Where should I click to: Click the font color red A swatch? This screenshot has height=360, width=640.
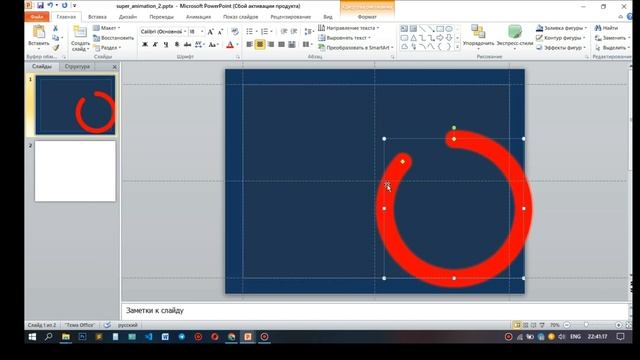point(230,44)
